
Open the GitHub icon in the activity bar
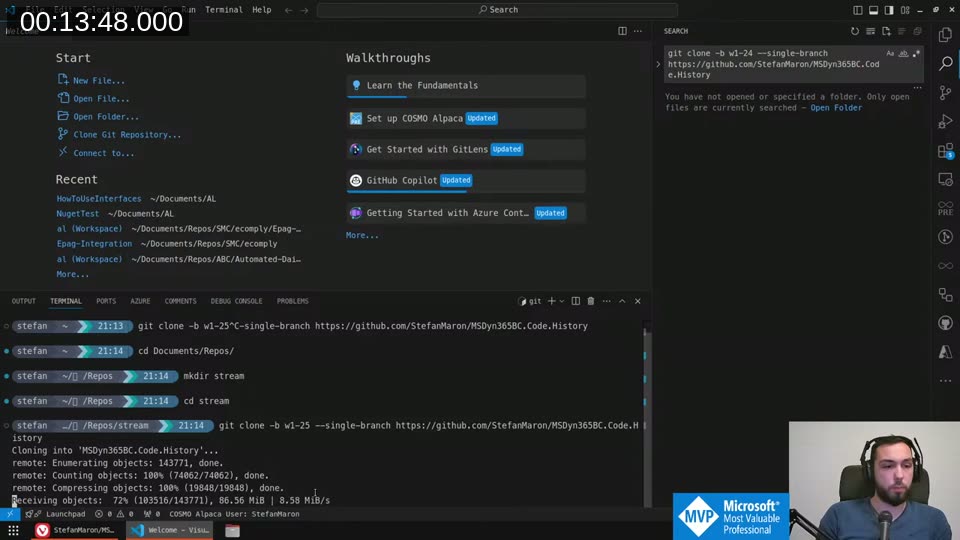click(945, 323)
